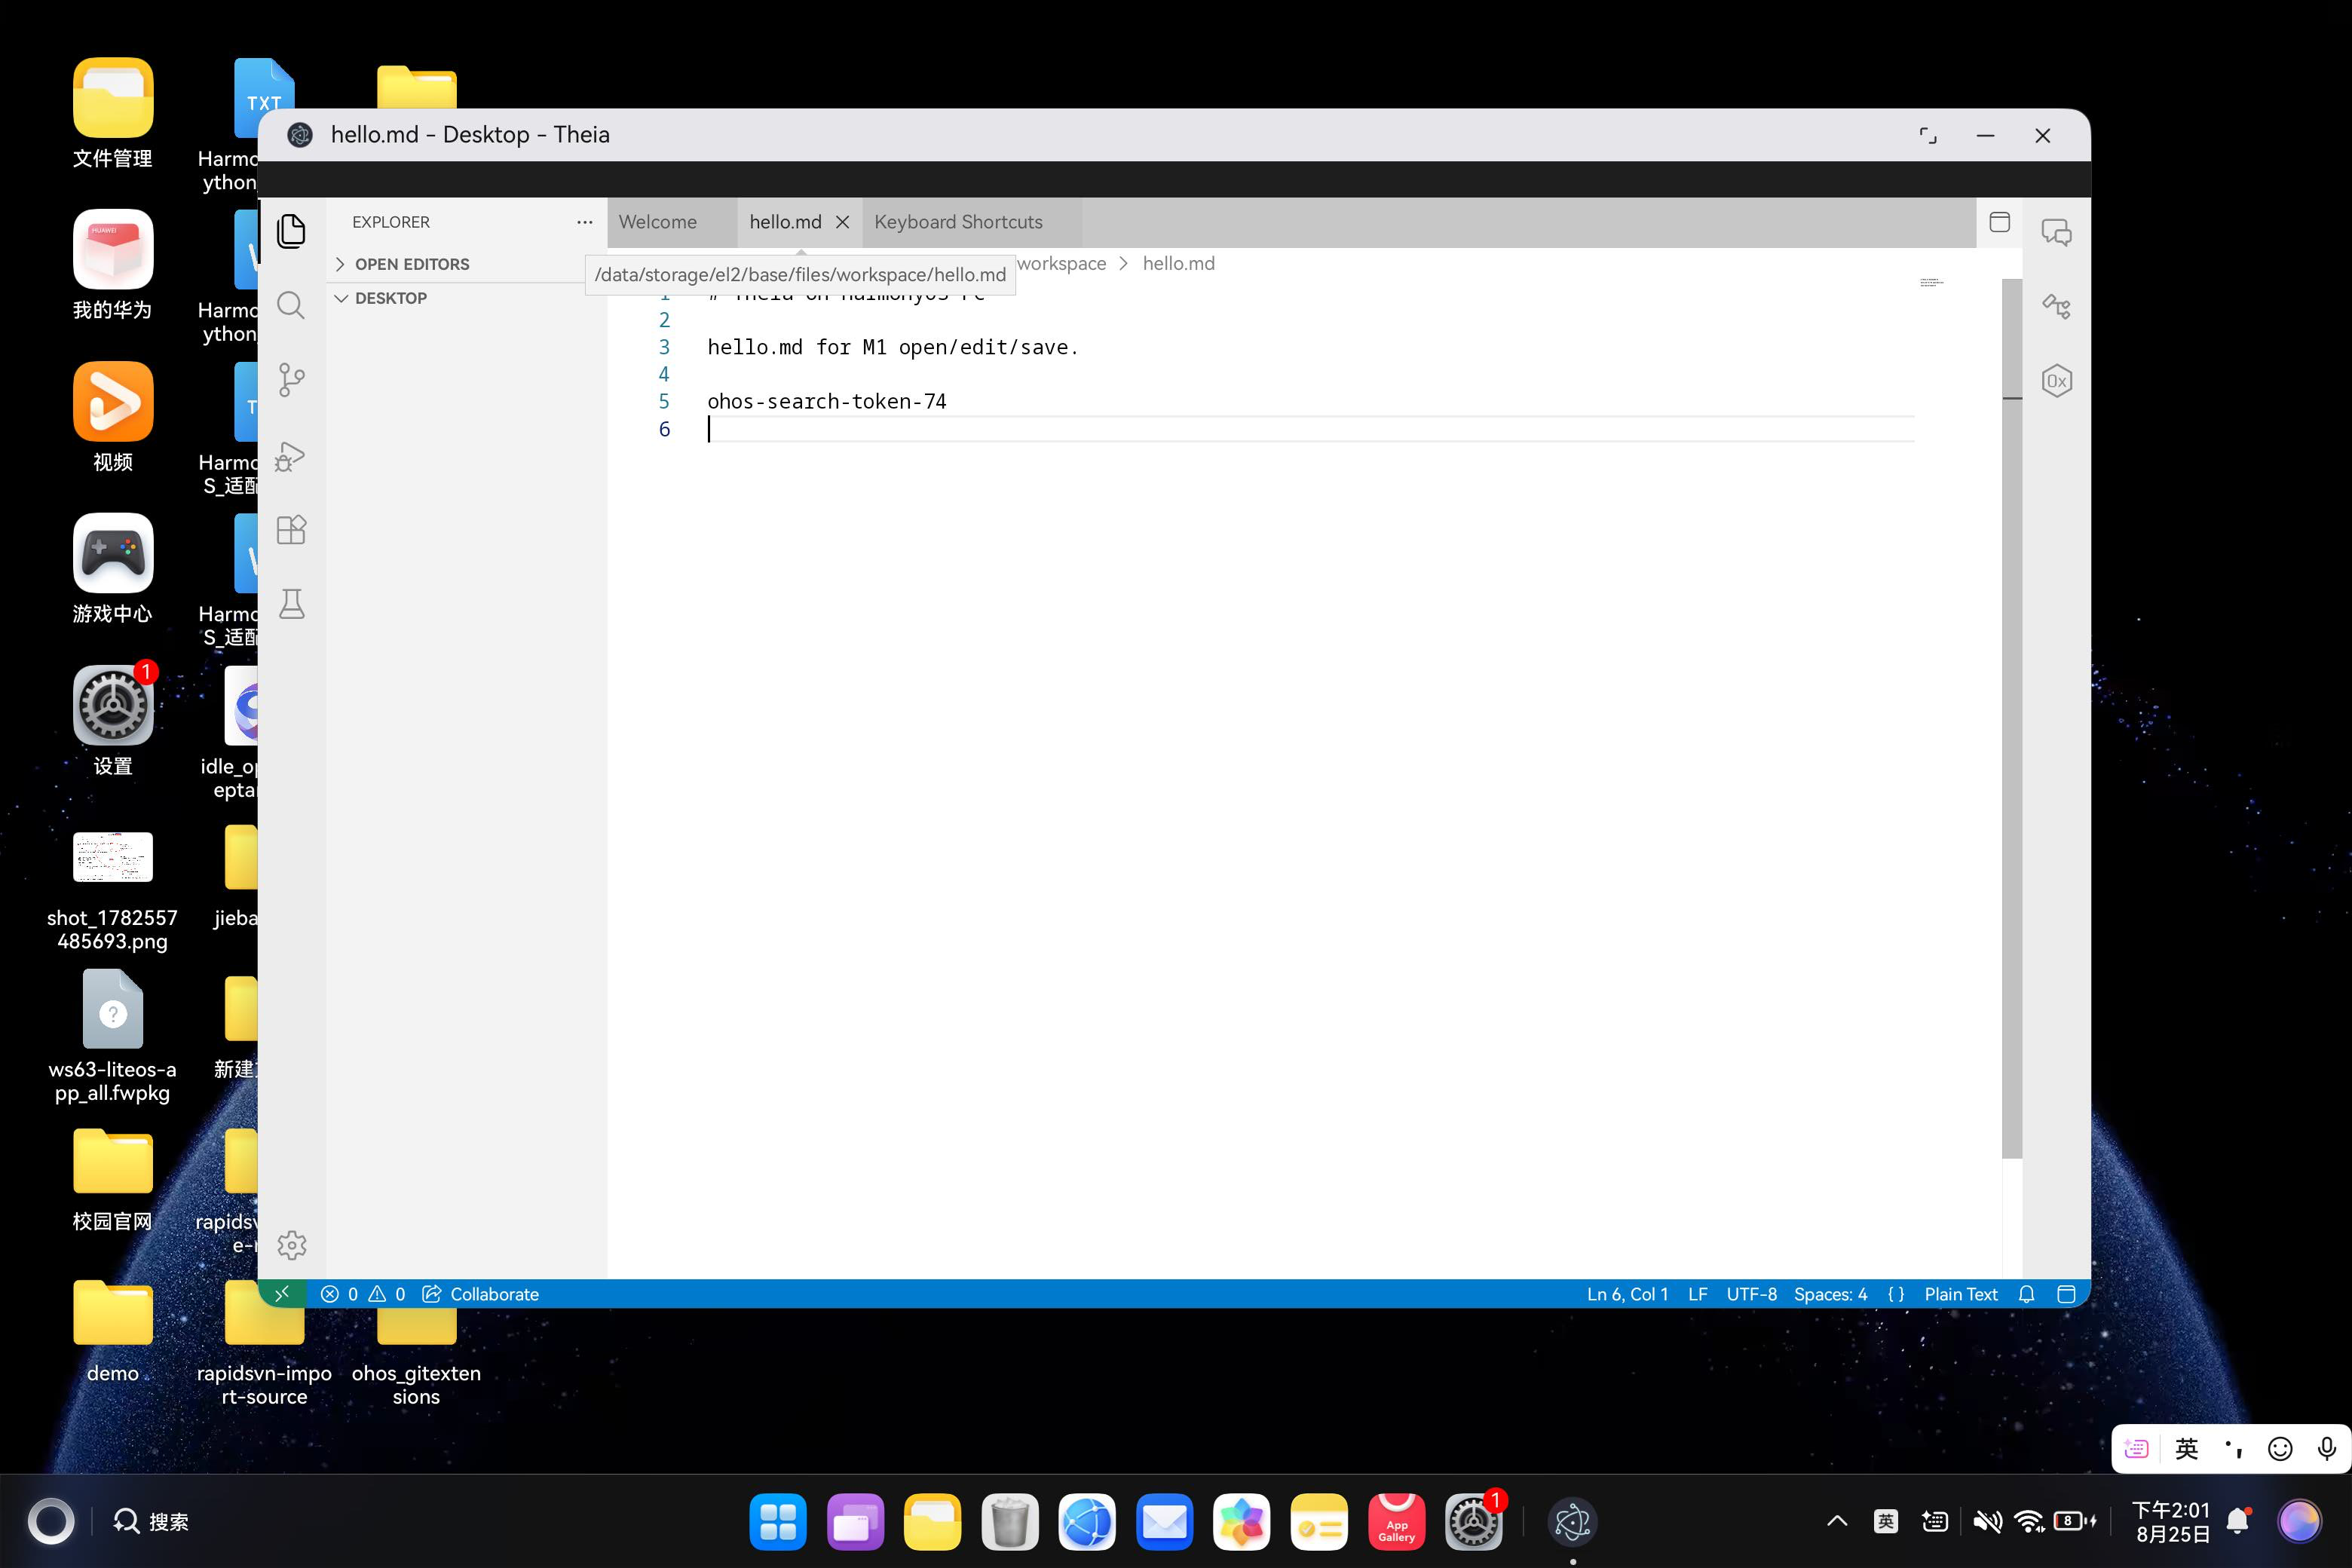Open the Trash icon in the dock

[x=1009, y=1522]
